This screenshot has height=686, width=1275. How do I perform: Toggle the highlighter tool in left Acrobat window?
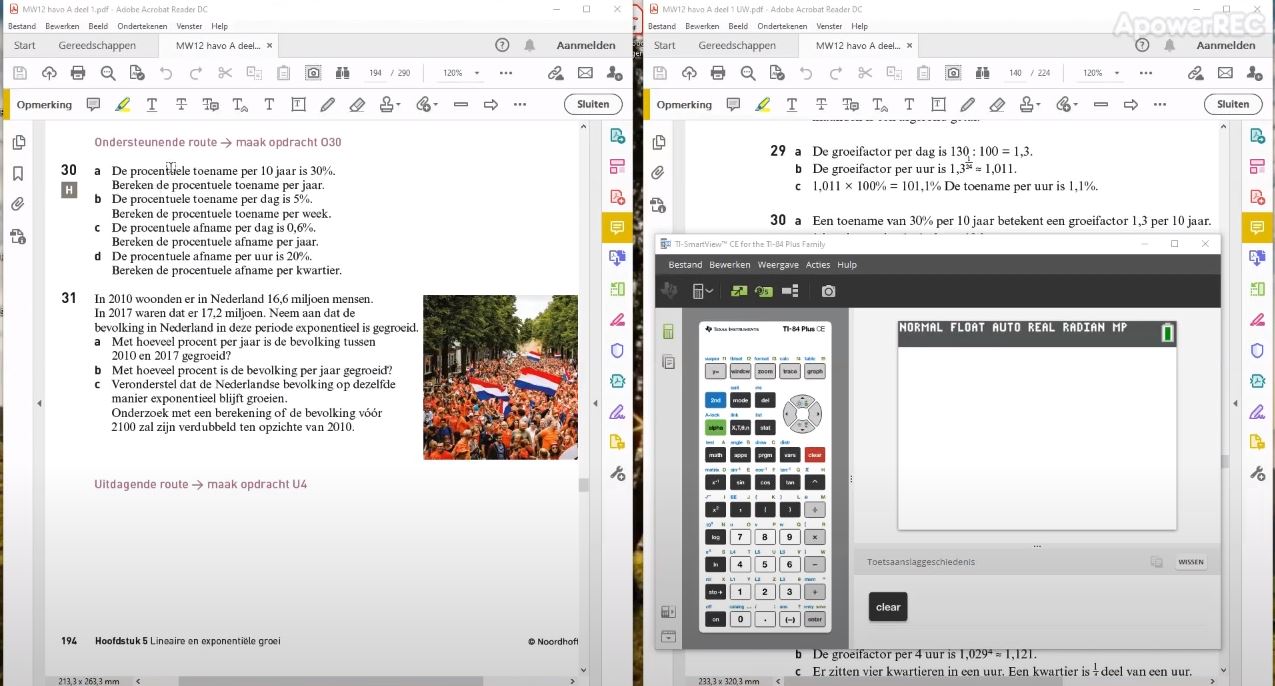click(x=122, y=104)
